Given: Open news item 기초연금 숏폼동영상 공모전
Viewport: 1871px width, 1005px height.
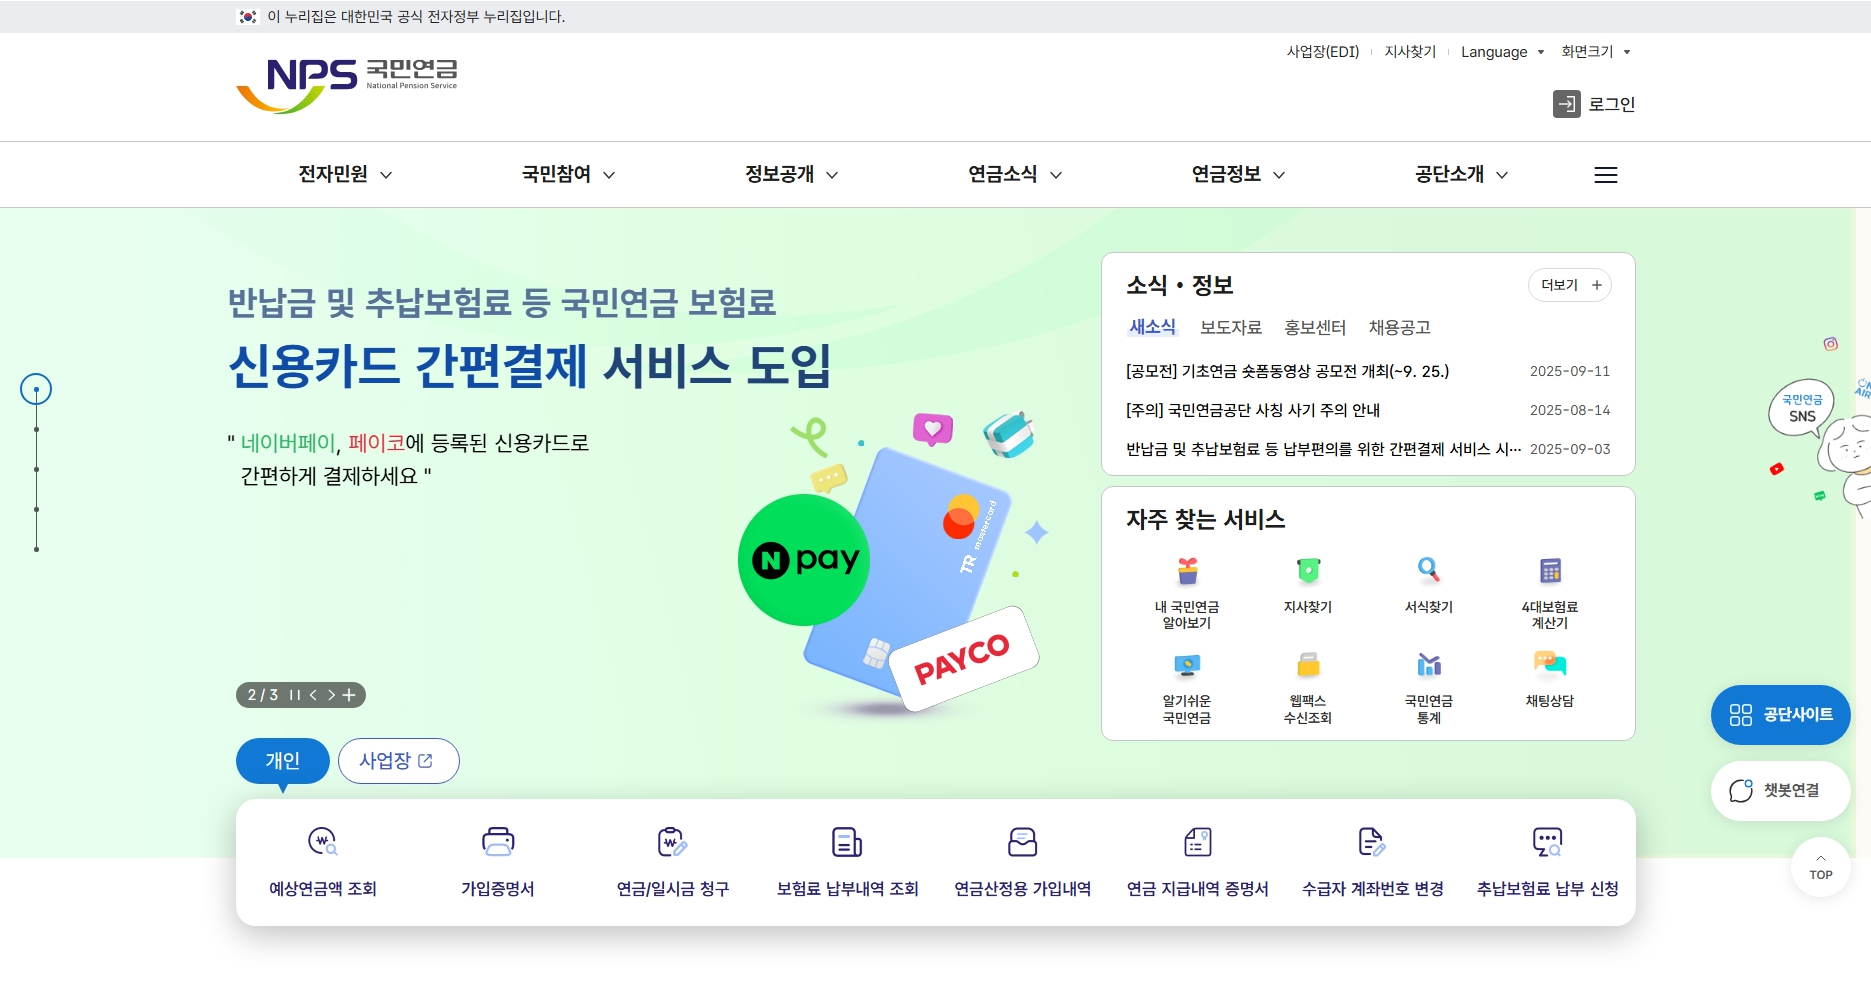Looking at the screenshot, I should point(1287,371).
